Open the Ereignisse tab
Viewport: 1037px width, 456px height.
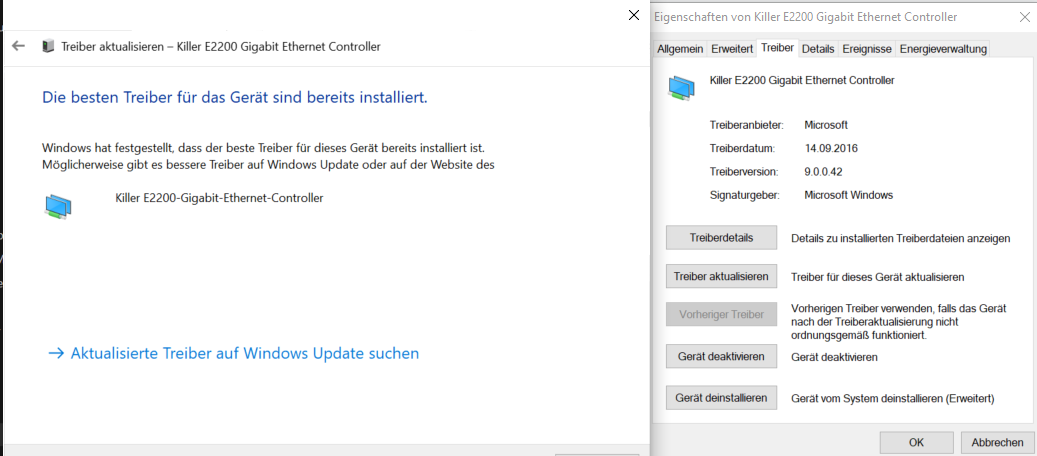pyautogui.click(x=867, y=49)
